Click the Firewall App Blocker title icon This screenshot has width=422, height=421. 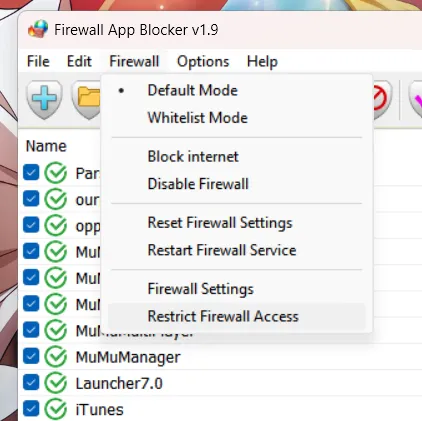38,29
